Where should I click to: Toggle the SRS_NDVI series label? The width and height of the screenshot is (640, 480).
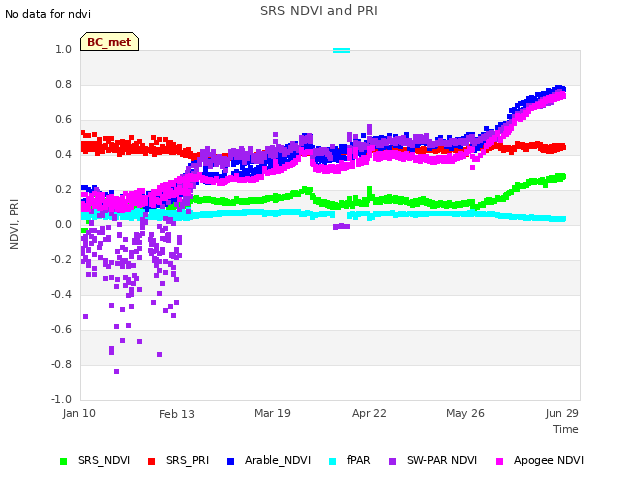(104, 460)
